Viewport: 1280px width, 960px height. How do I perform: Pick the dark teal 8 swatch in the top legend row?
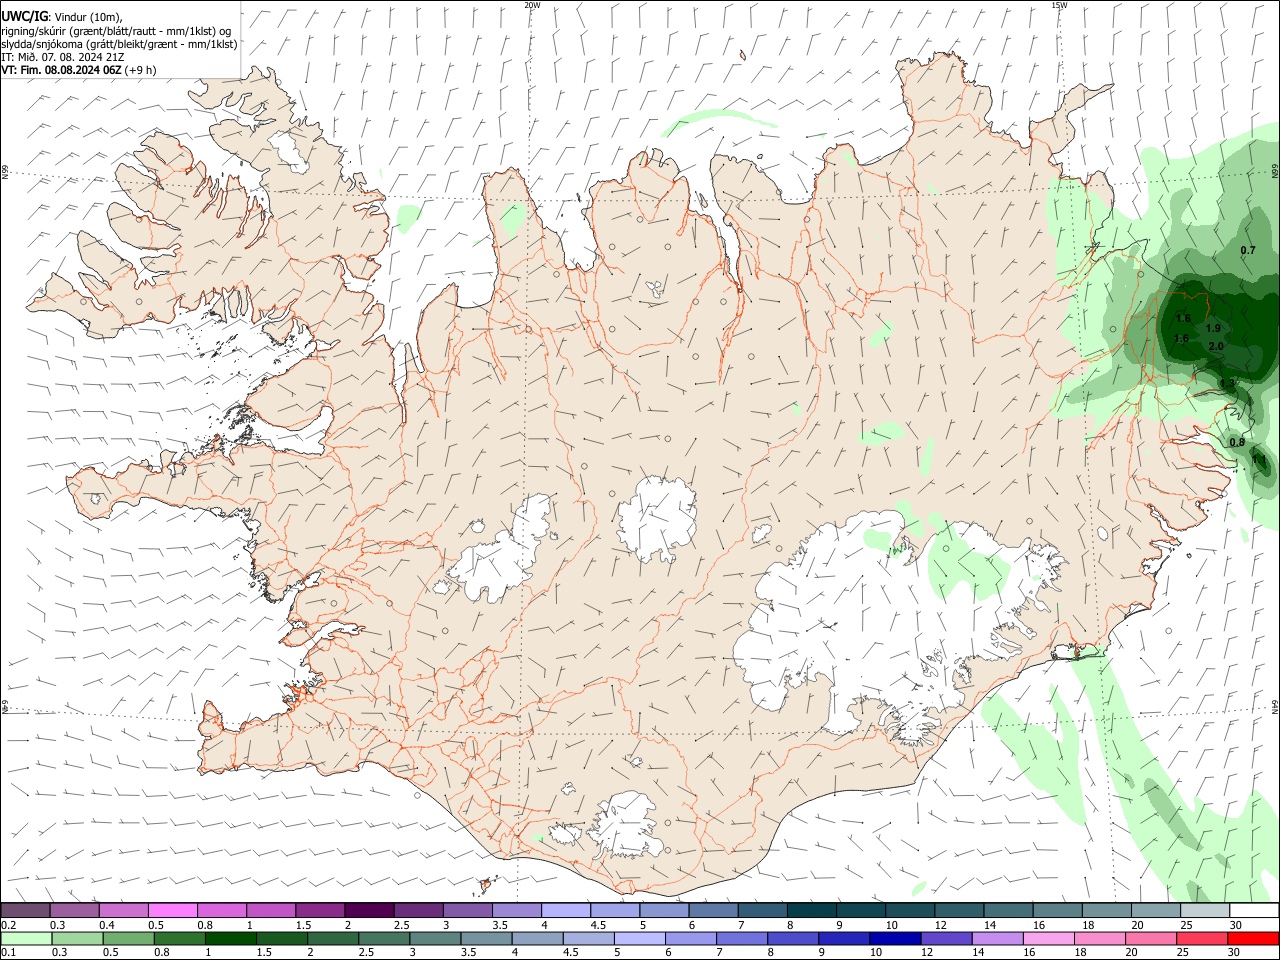coord(812,910)
